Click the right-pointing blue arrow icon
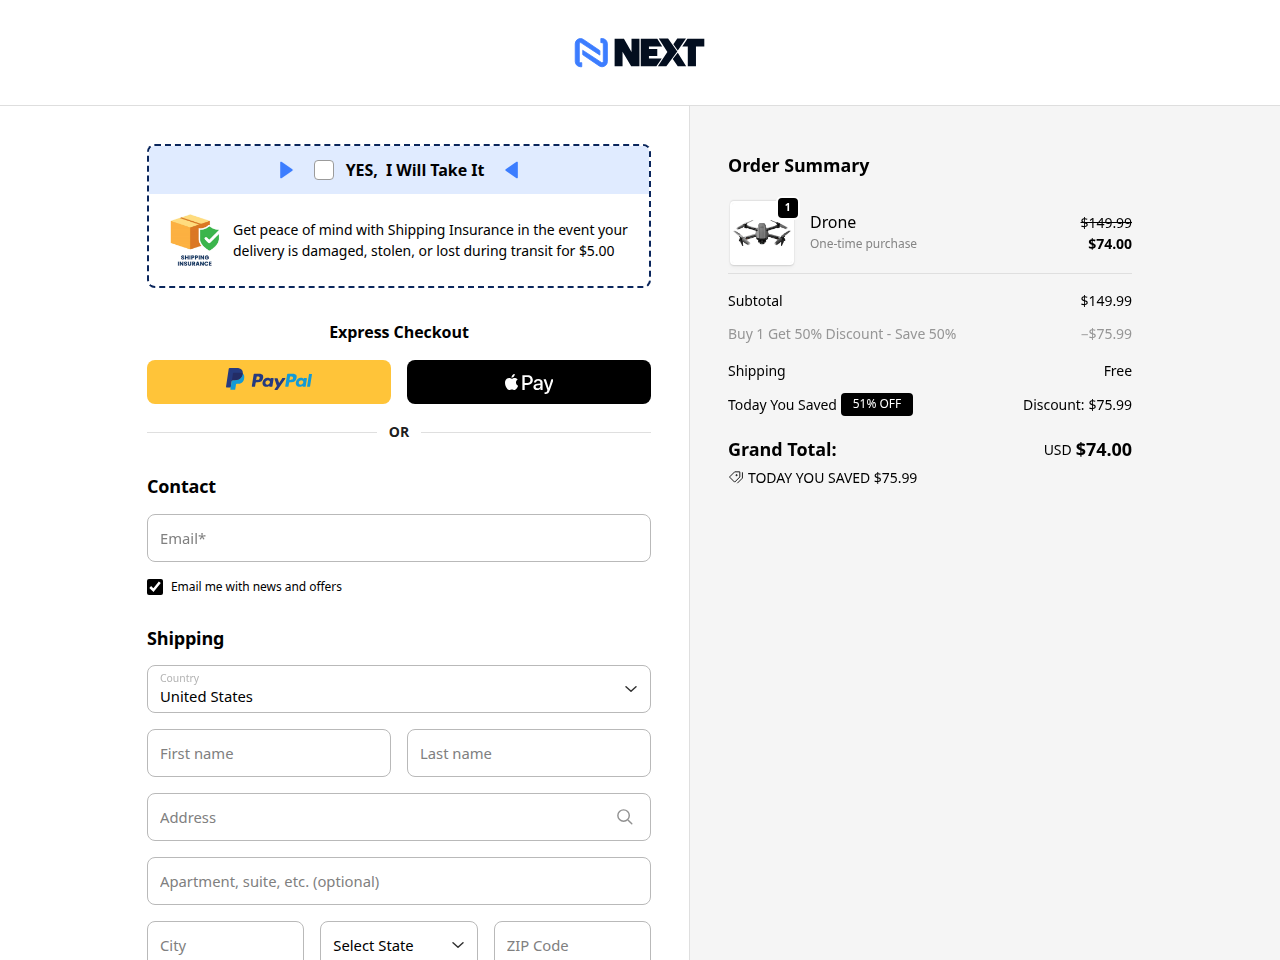 [286, 170]
